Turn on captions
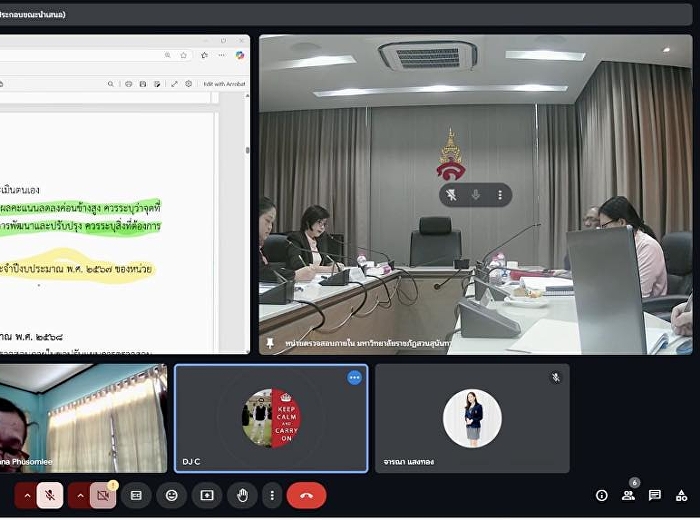The image size is (700, 520). [x=136, y=495]
